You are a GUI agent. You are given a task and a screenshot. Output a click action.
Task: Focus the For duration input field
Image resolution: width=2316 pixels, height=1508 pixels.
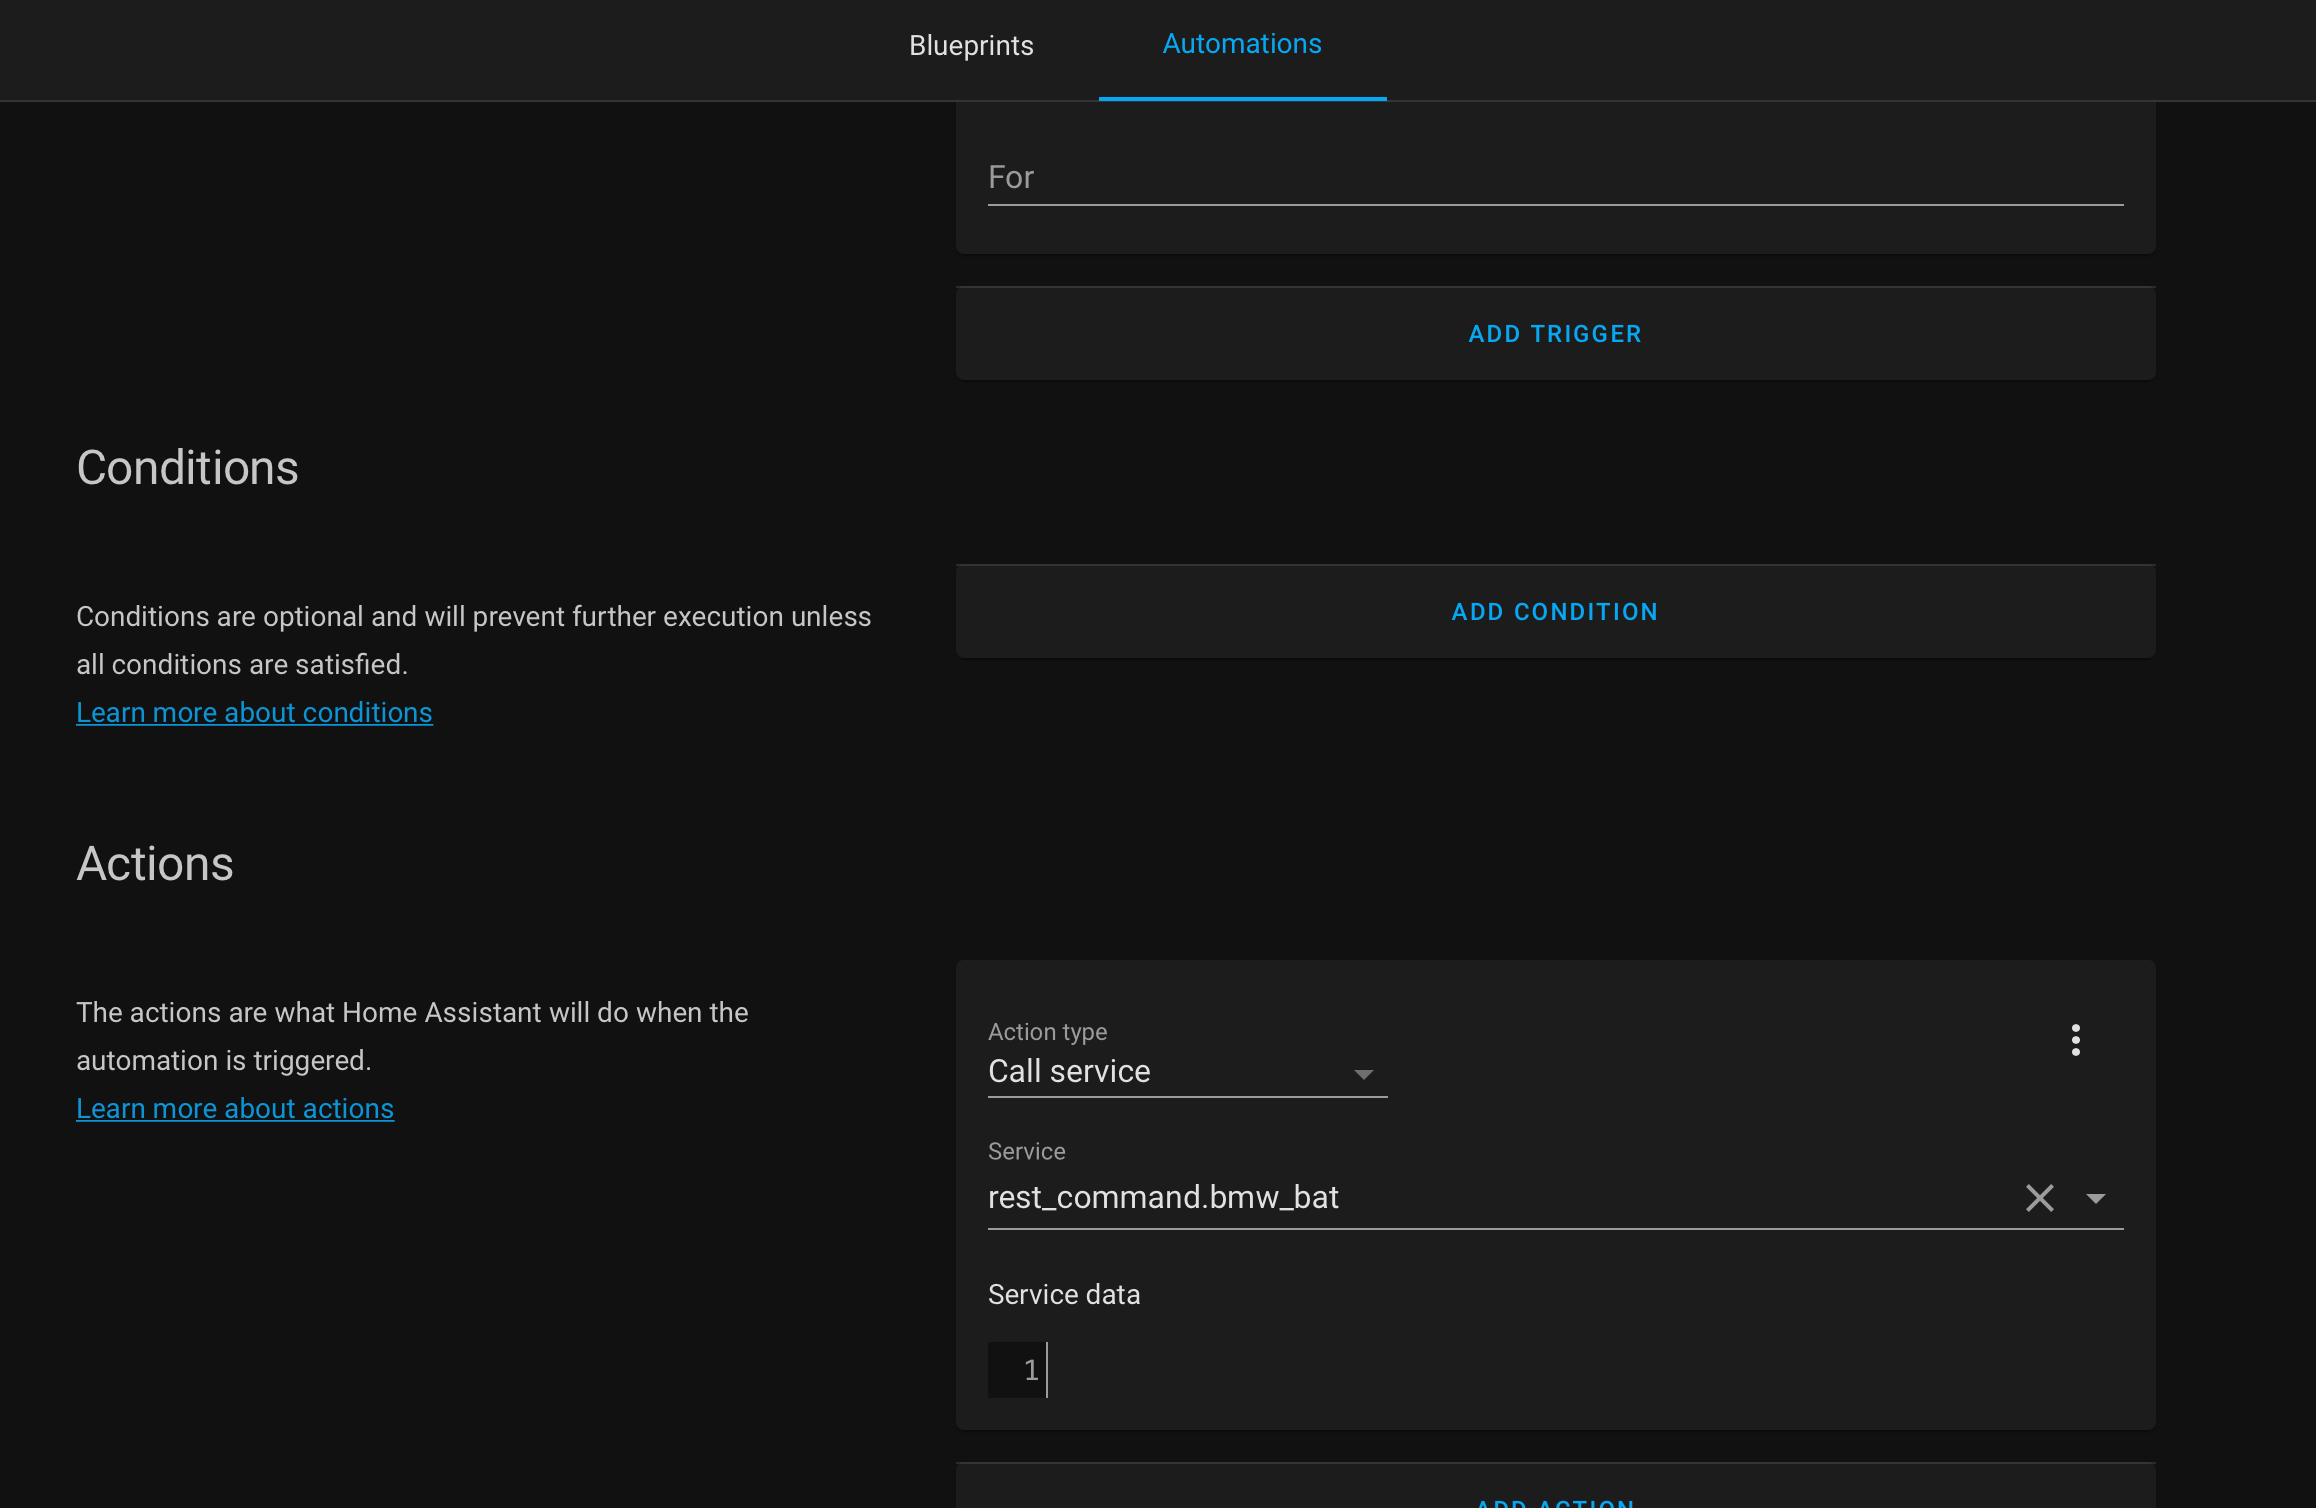pyautogui.click(x=1555, y=177)
